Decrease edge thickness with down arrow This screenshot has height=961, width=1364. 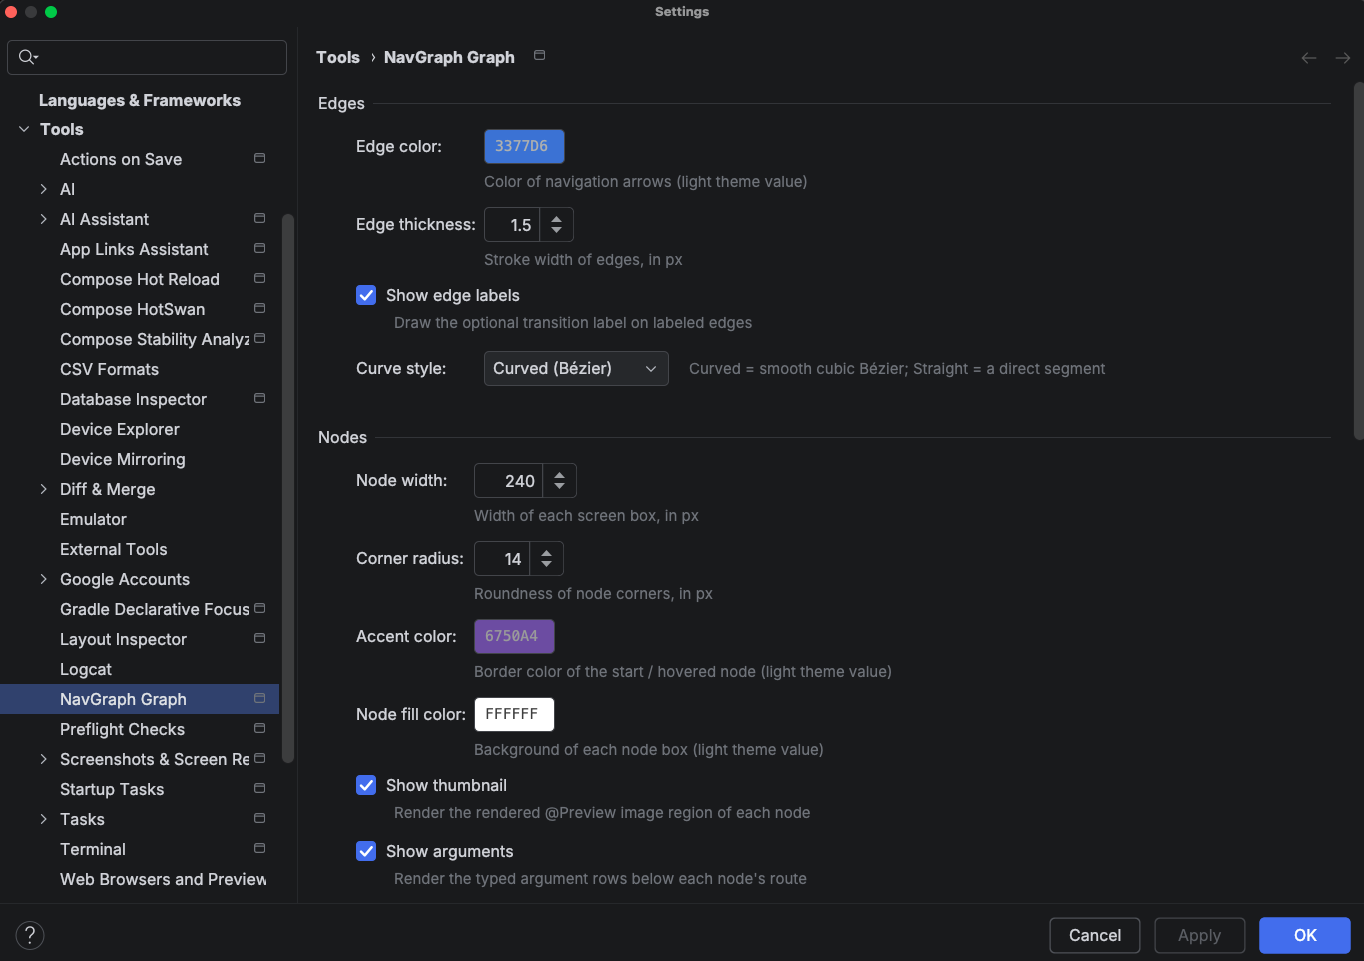point(557,232)
